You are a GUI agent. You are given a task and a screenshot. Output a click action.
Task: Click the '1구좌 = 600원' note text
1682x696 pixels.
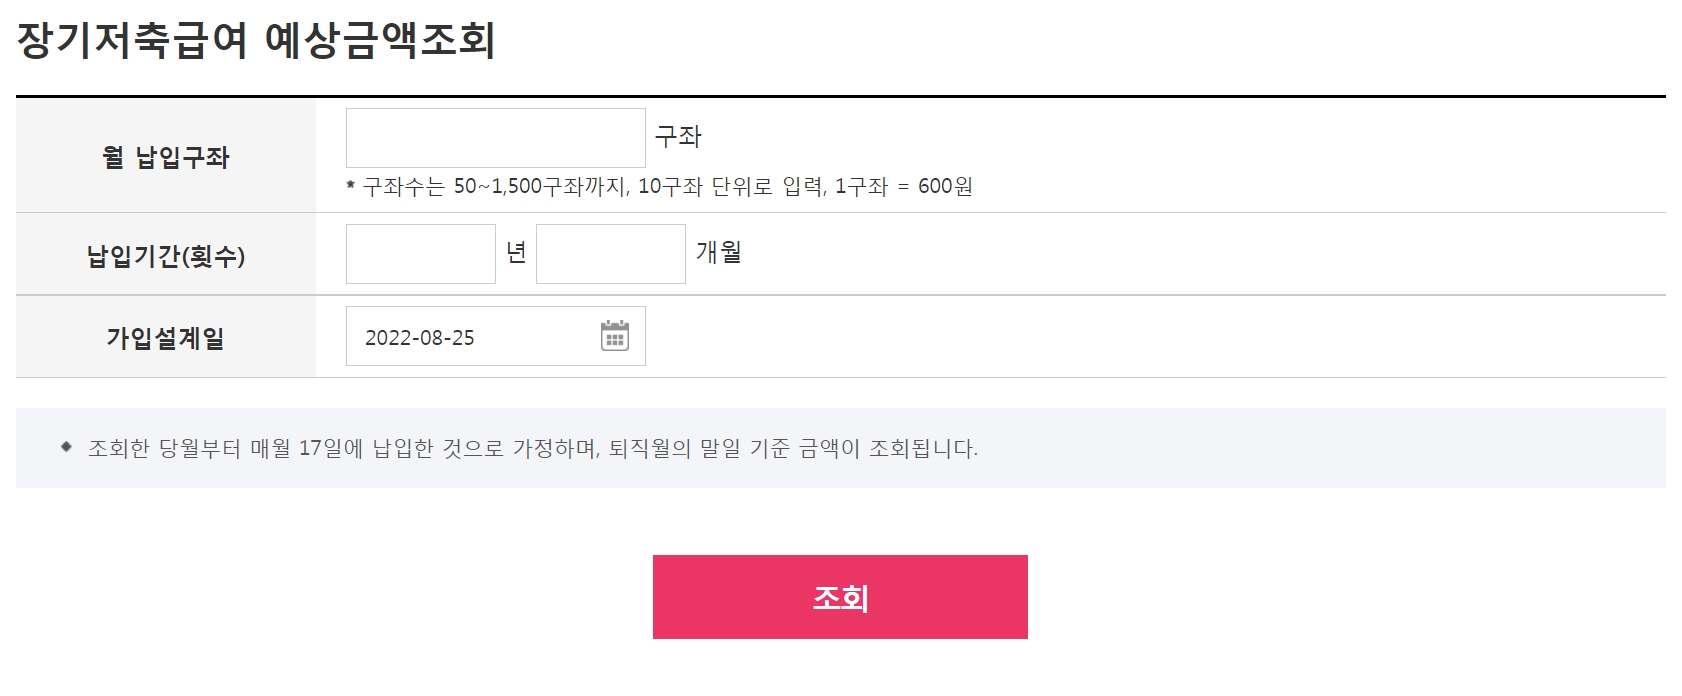(904, 186)
